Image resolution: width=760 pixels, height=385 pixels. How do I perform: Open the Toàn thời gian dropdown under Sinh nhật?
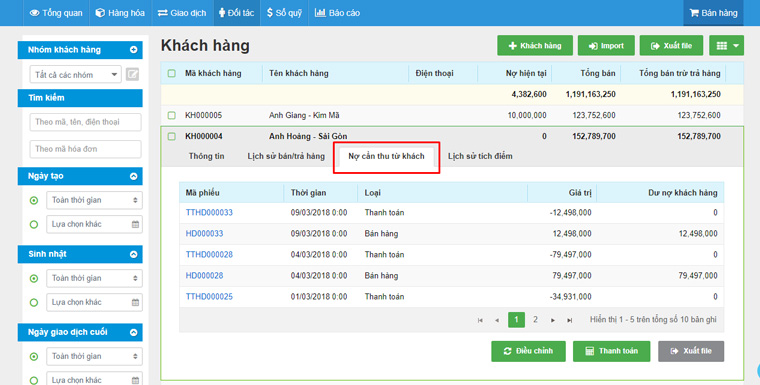(94, 278)
